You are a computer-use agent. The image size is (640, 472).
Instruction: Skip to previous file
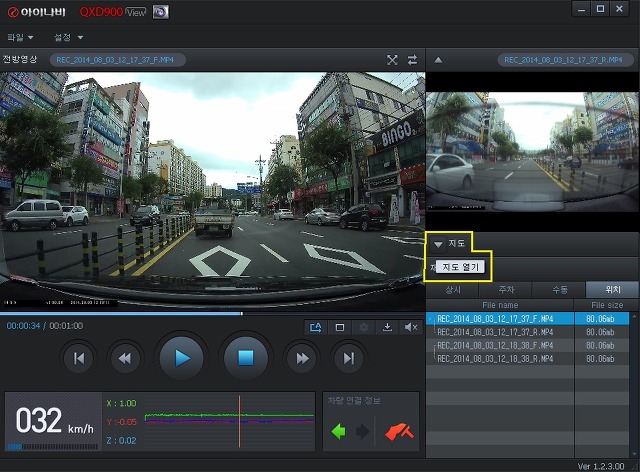coord(79,358)
